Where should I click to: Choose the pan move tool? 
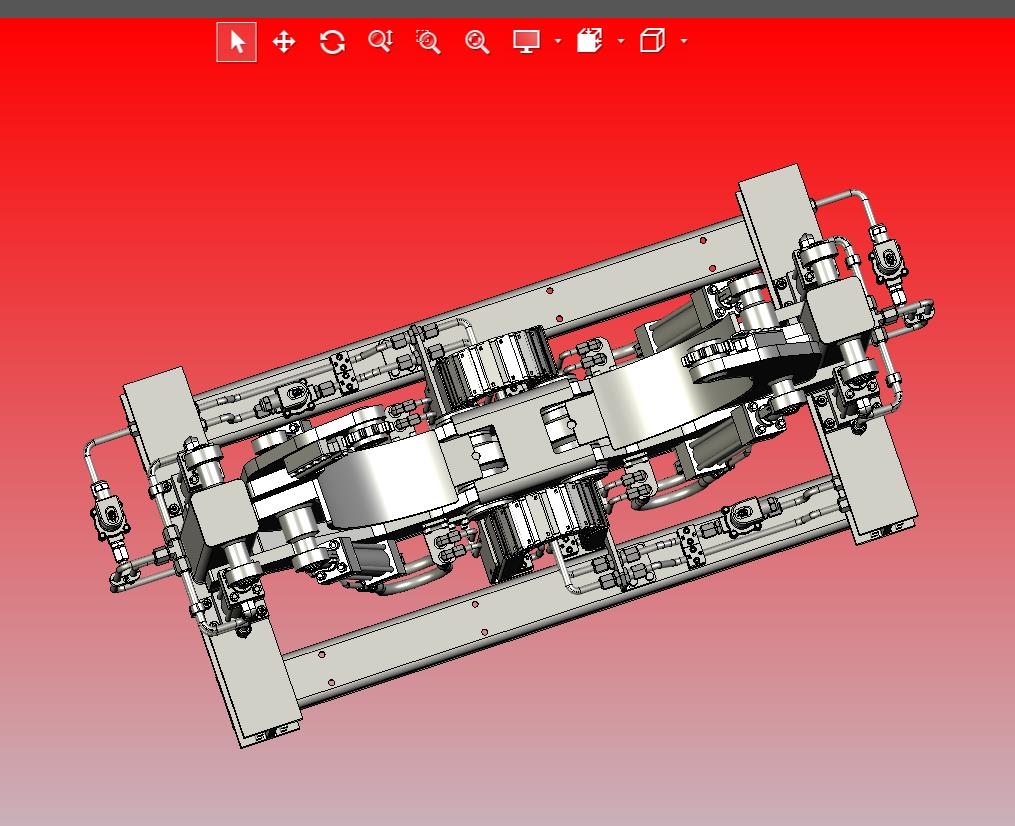coord(284,42)
